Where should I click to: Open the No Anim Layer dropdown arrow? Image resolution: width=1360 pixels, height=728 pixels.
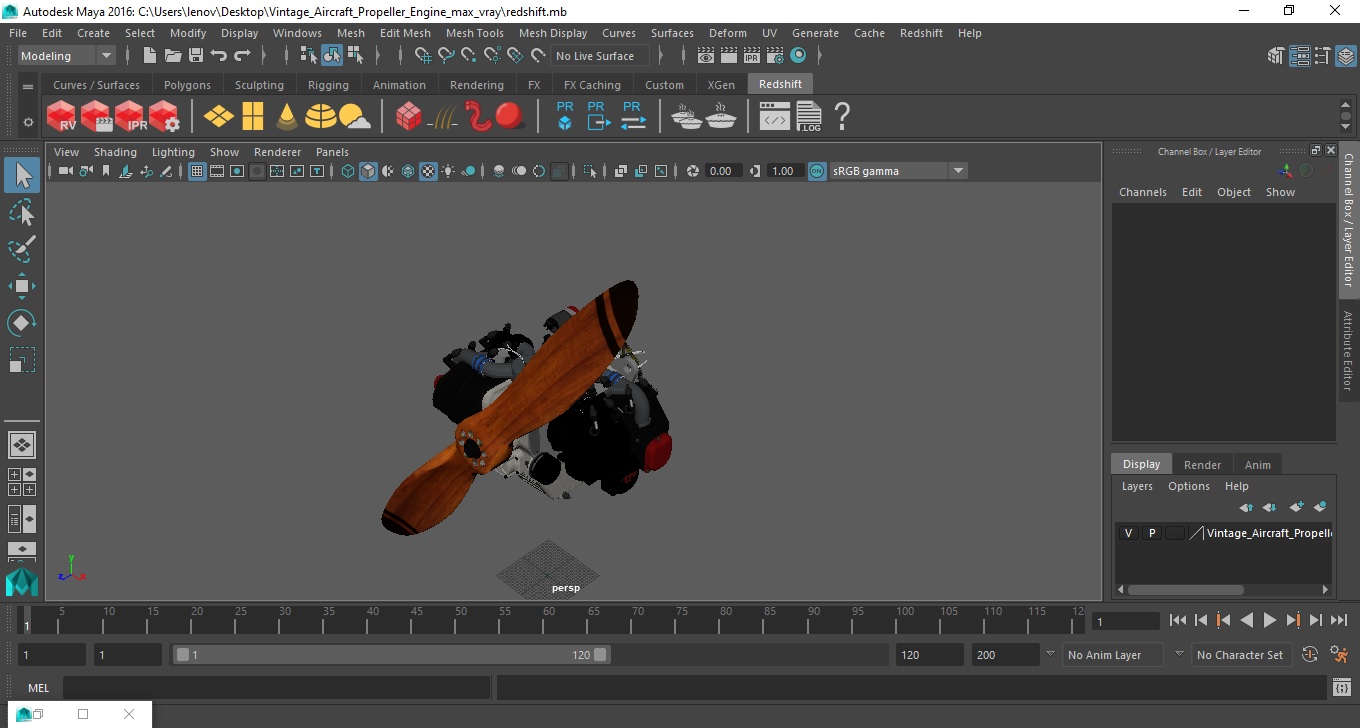tap(1050, 655)
